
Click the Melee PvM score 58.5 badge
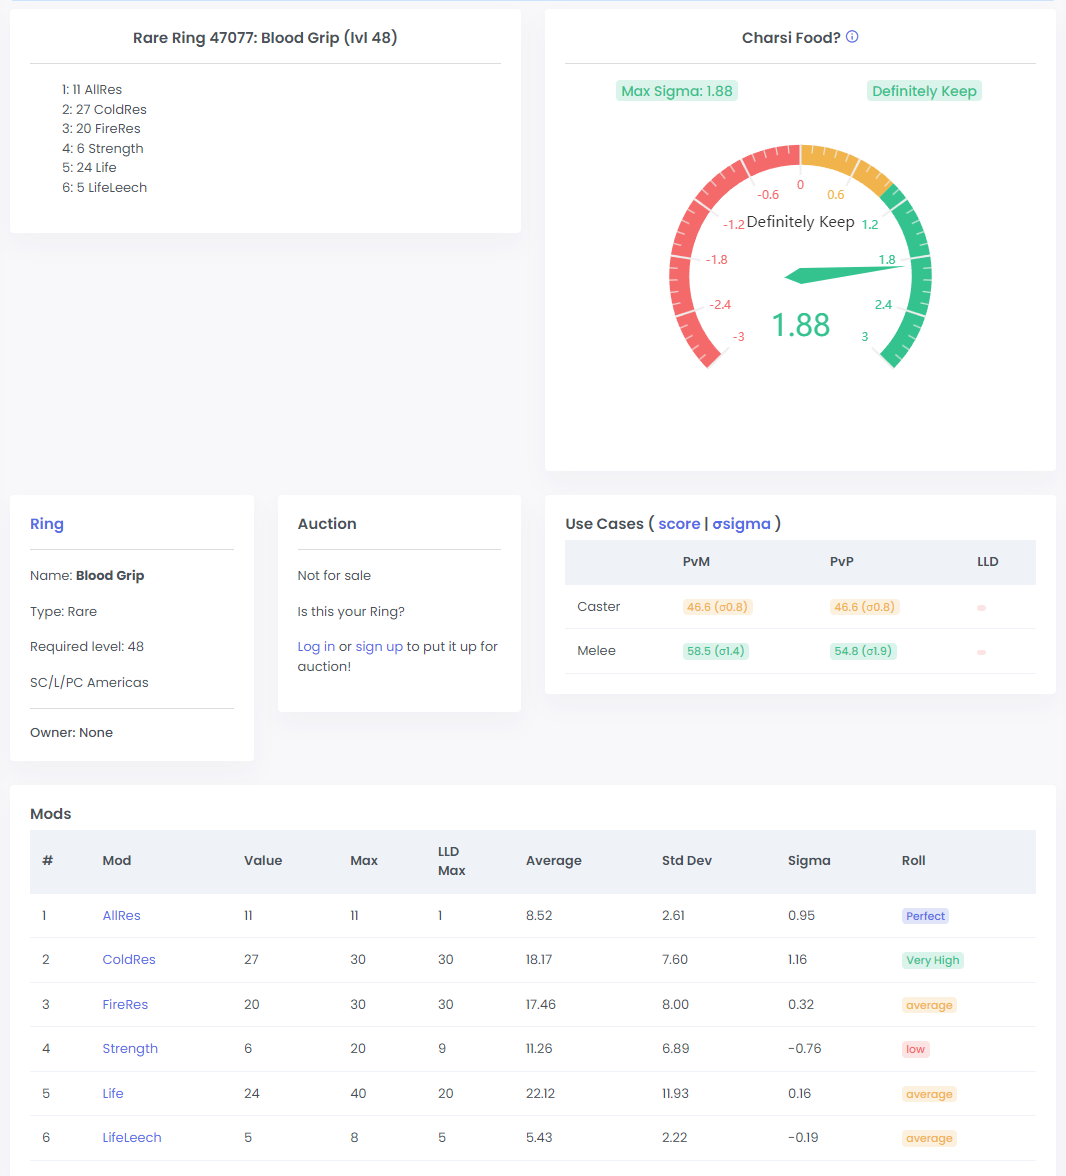(715, 651)
